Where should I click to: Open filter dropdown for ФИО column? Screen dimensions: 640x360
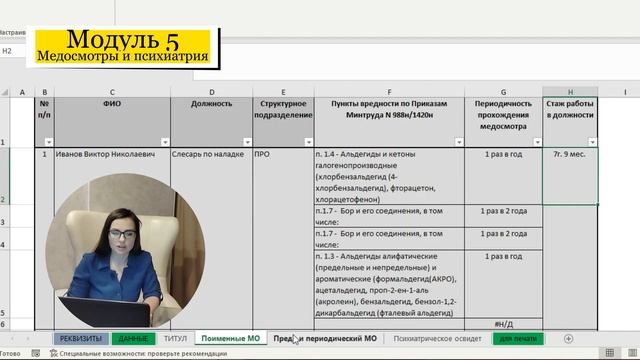[165, 142]
